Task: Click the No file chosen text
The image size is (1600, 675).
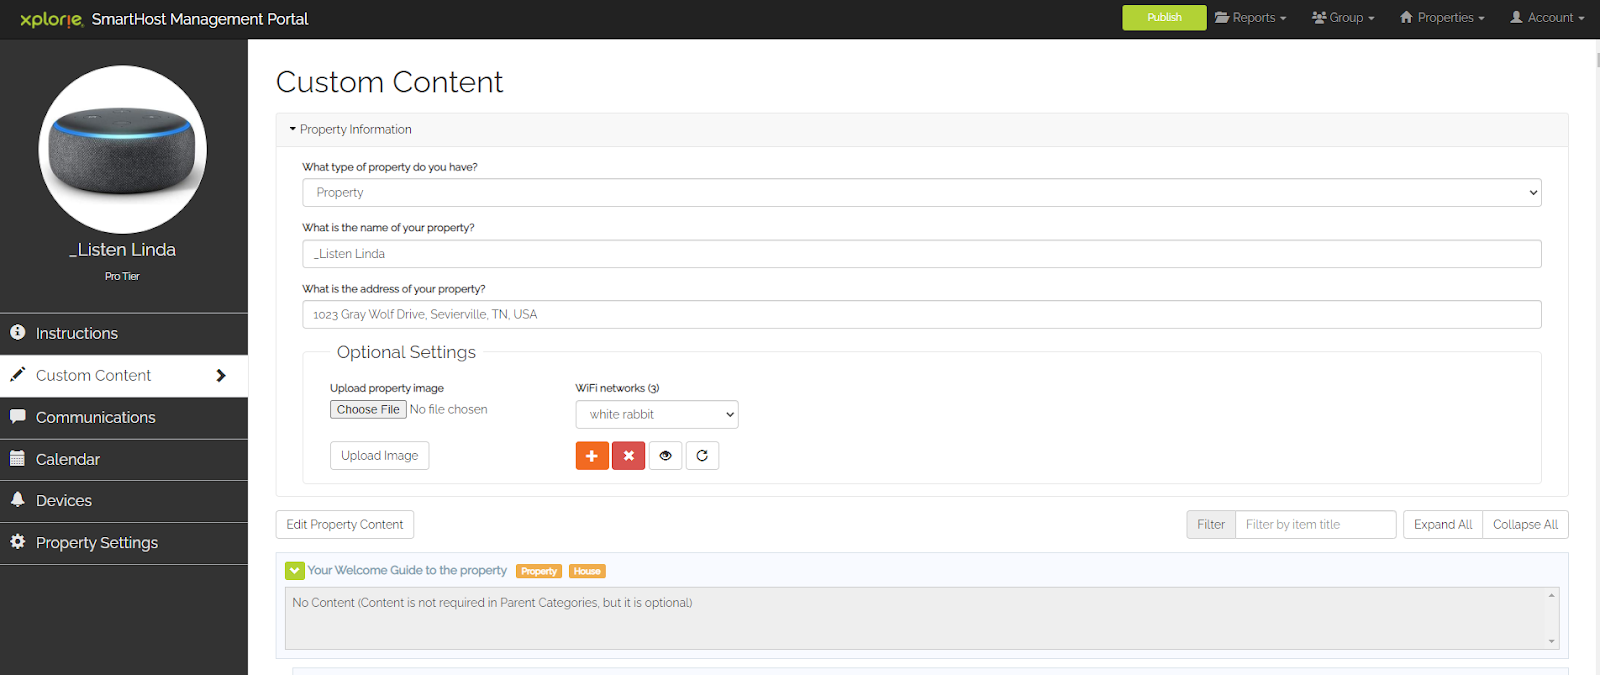Action: pos(449,409)
